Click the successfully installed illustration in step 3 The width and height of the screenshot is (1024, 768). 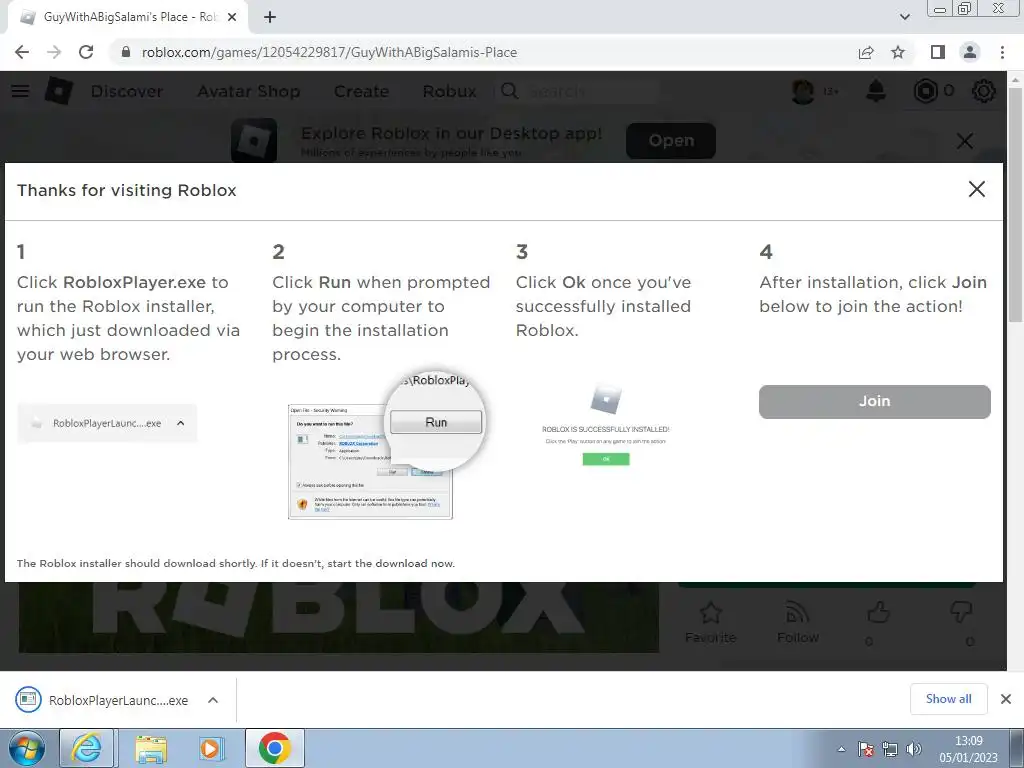coord(605,424)
